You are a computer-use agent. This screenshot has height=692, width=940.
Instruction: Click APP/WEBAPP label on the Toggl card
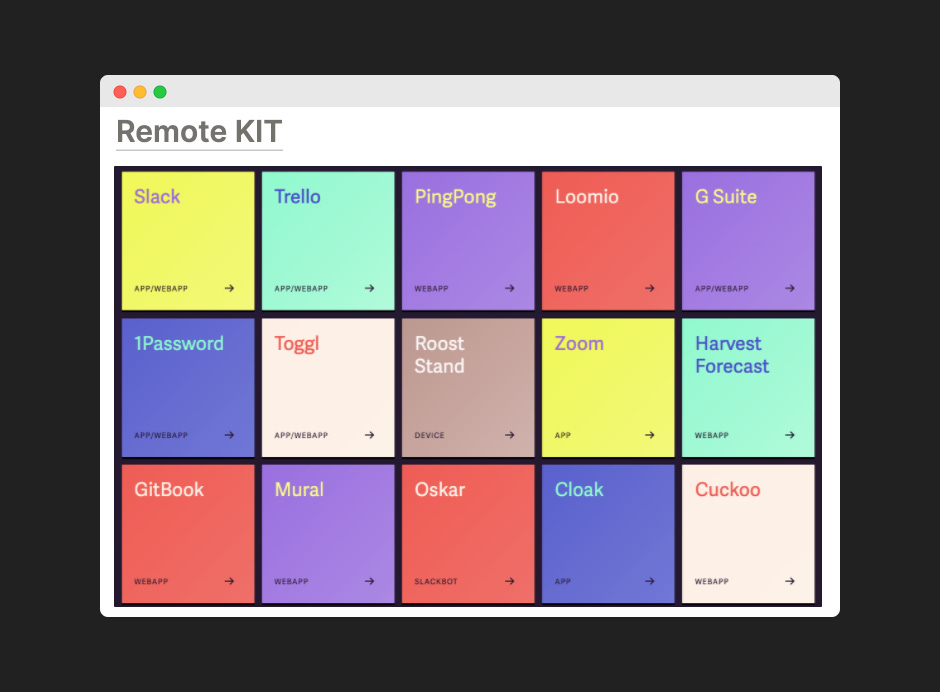pyautogui.click(x=302, y=435)
